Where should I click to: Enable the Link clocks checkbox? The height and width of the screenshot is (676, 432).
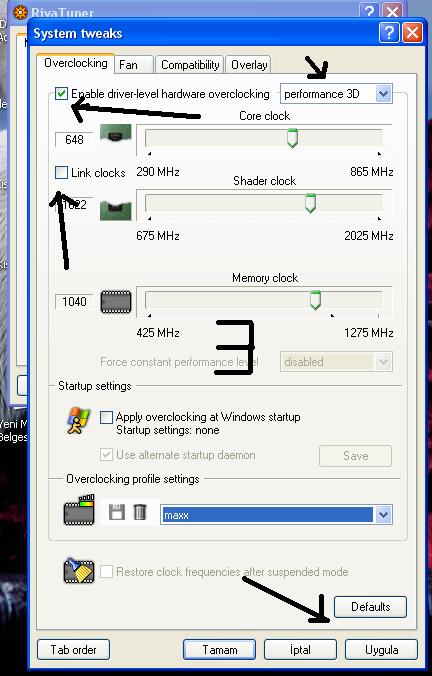pos(62,172)
